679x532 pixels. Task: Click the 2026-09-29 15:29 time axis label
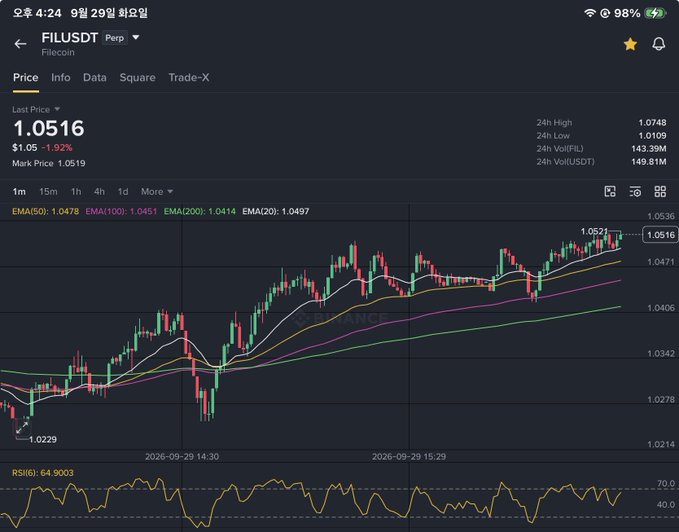[x=409, y=456]
